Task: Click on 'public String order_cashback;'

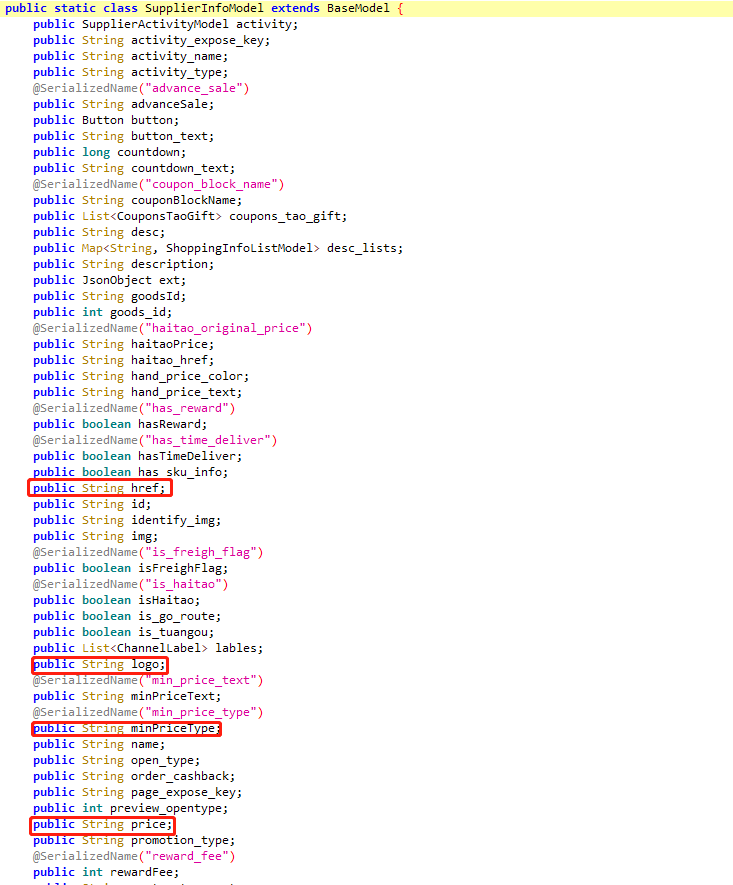Action: coord(134,777)
